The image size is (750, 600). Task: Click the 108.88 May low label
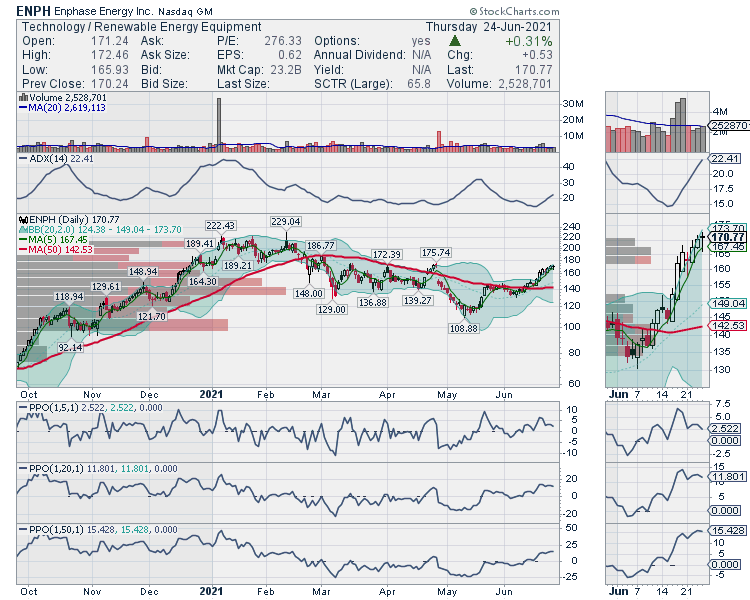tap(463, 329)
